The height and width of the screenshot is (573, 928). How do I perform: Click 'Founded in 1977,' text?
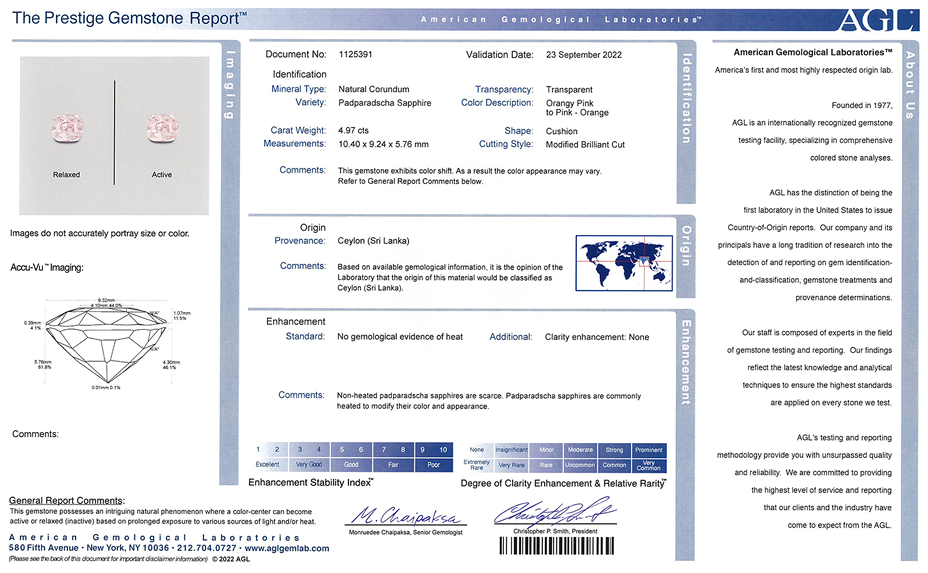pyautogui.click(x=862, y=105)
